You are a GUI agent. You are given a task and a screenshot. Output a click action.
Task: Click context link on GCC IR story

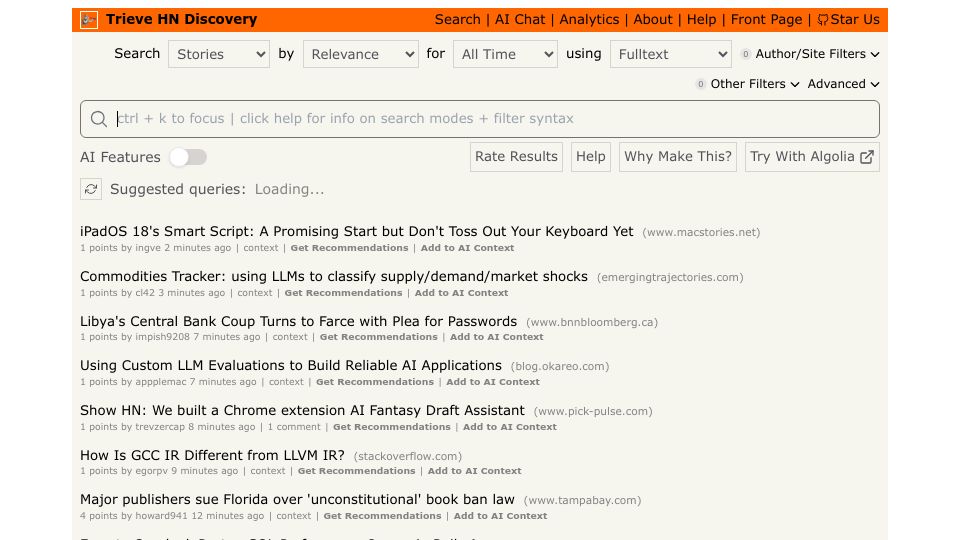click(x=268, y=471)
